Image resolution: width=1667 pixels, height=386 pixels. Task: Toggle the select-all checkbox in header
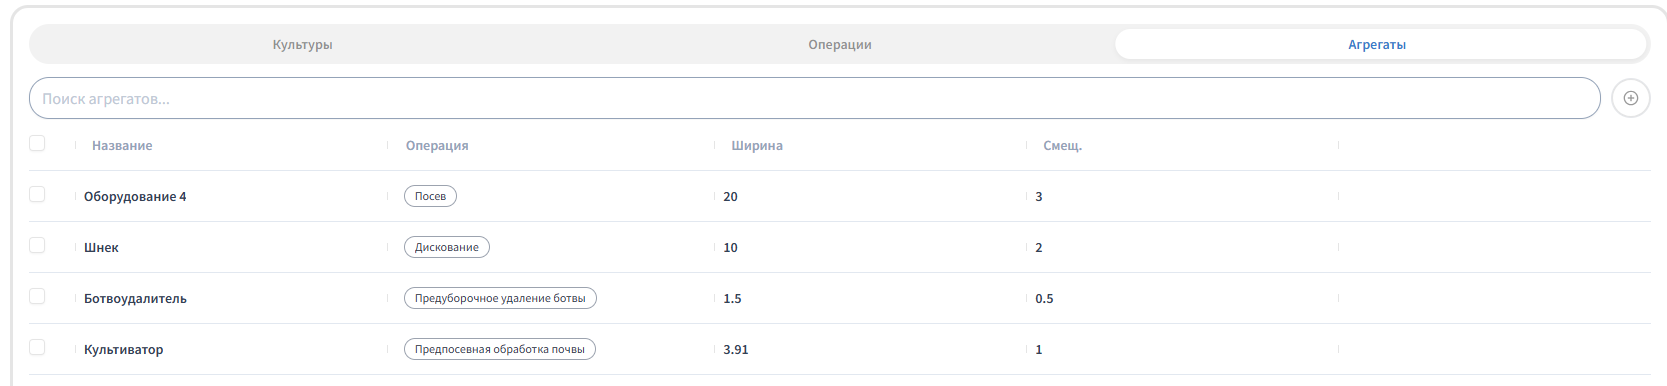click(x=37, y=143)
